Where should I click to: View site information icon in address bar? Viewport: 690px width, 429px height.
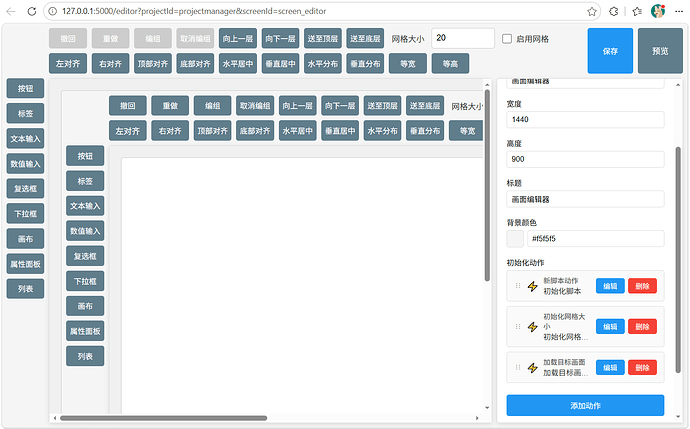[52, 11]
